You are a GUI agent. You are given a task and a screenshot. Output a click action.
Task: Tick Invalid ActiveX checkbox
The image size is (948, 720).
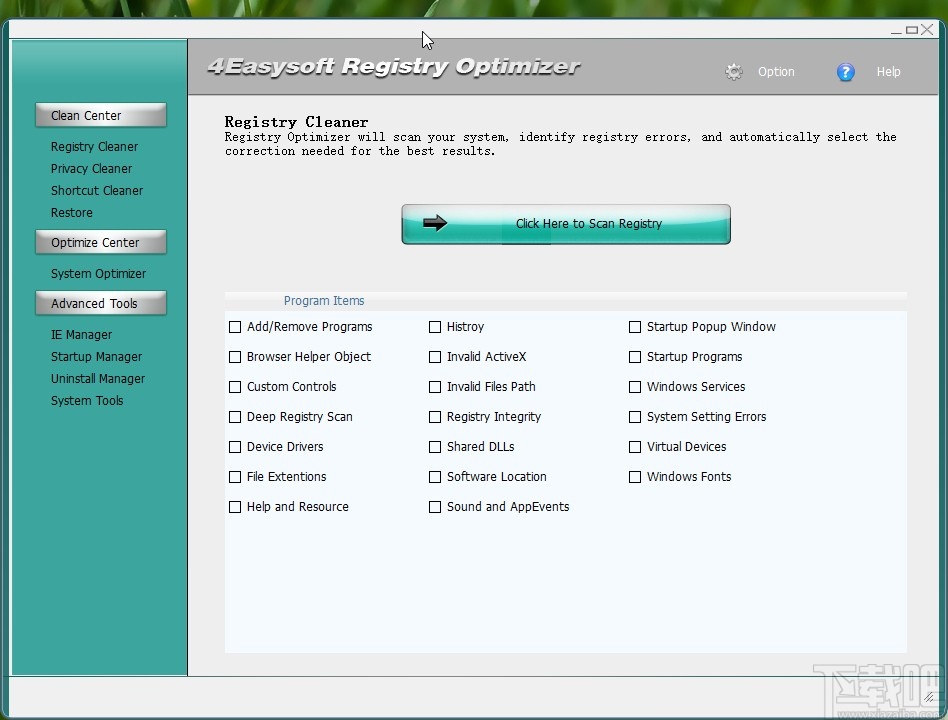pyautogui.click(x=435, y=357)
